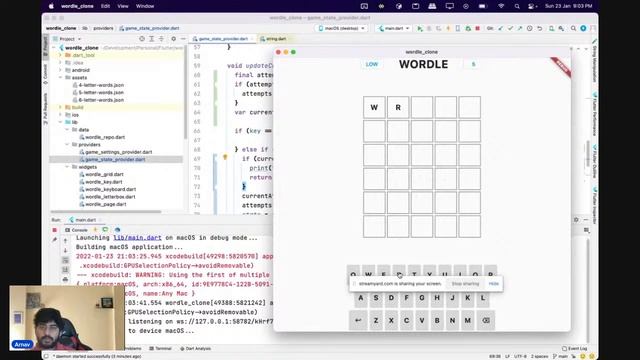This screenshot has height=360, width=640.
Task: Collapse the providers folder
Action: tap(67, 144)
